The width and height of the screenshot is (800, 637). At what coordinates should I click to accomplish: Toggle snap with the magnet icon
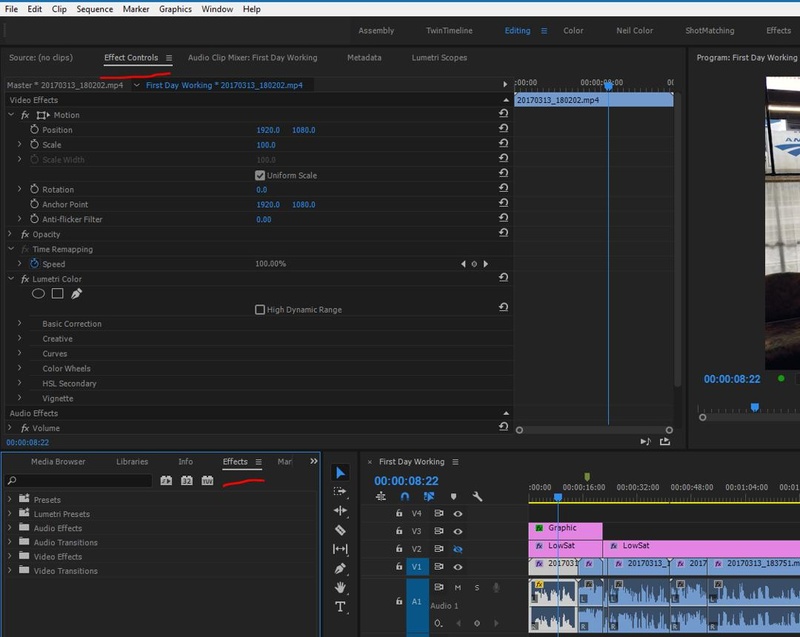405,496
